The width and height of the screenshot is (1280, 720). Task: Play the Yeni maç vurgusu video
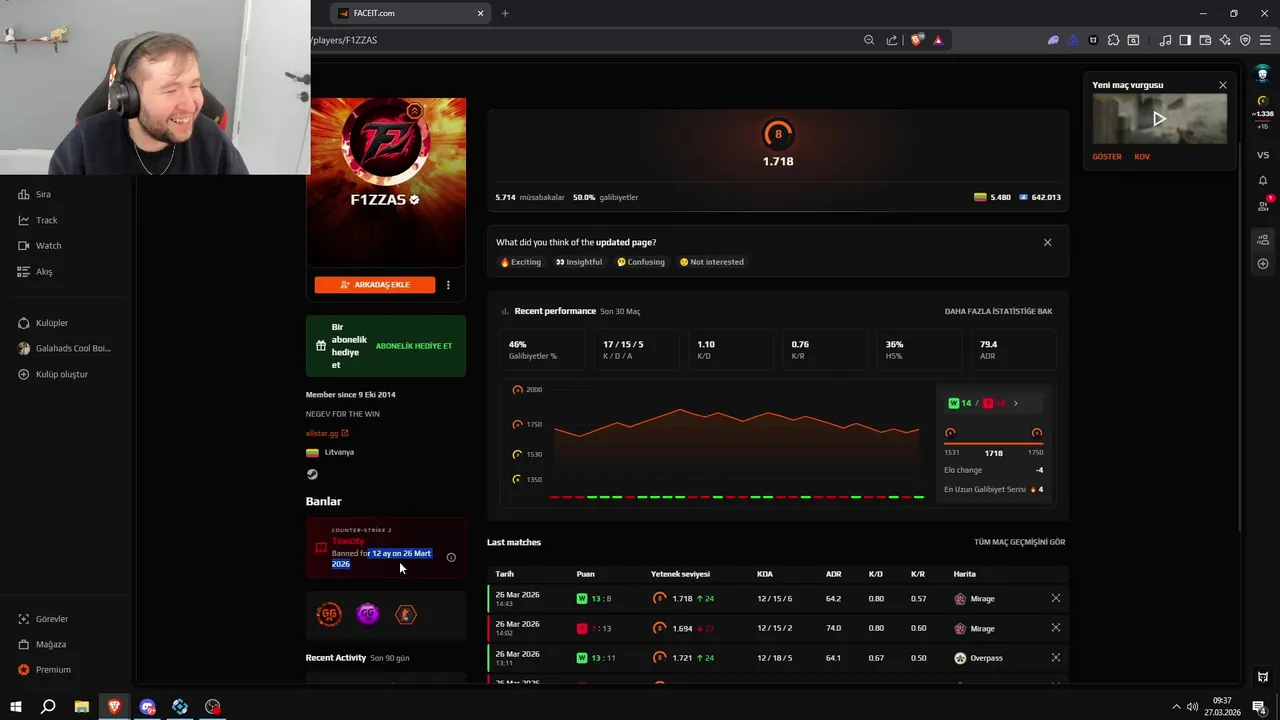coord(1159,119)
